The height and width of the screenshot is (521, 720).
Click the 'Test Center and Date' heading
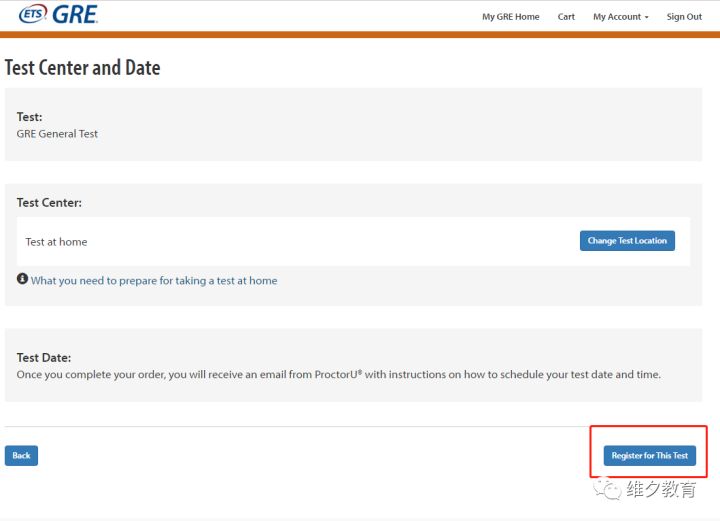pyautogui.click(x=82, y=68)
